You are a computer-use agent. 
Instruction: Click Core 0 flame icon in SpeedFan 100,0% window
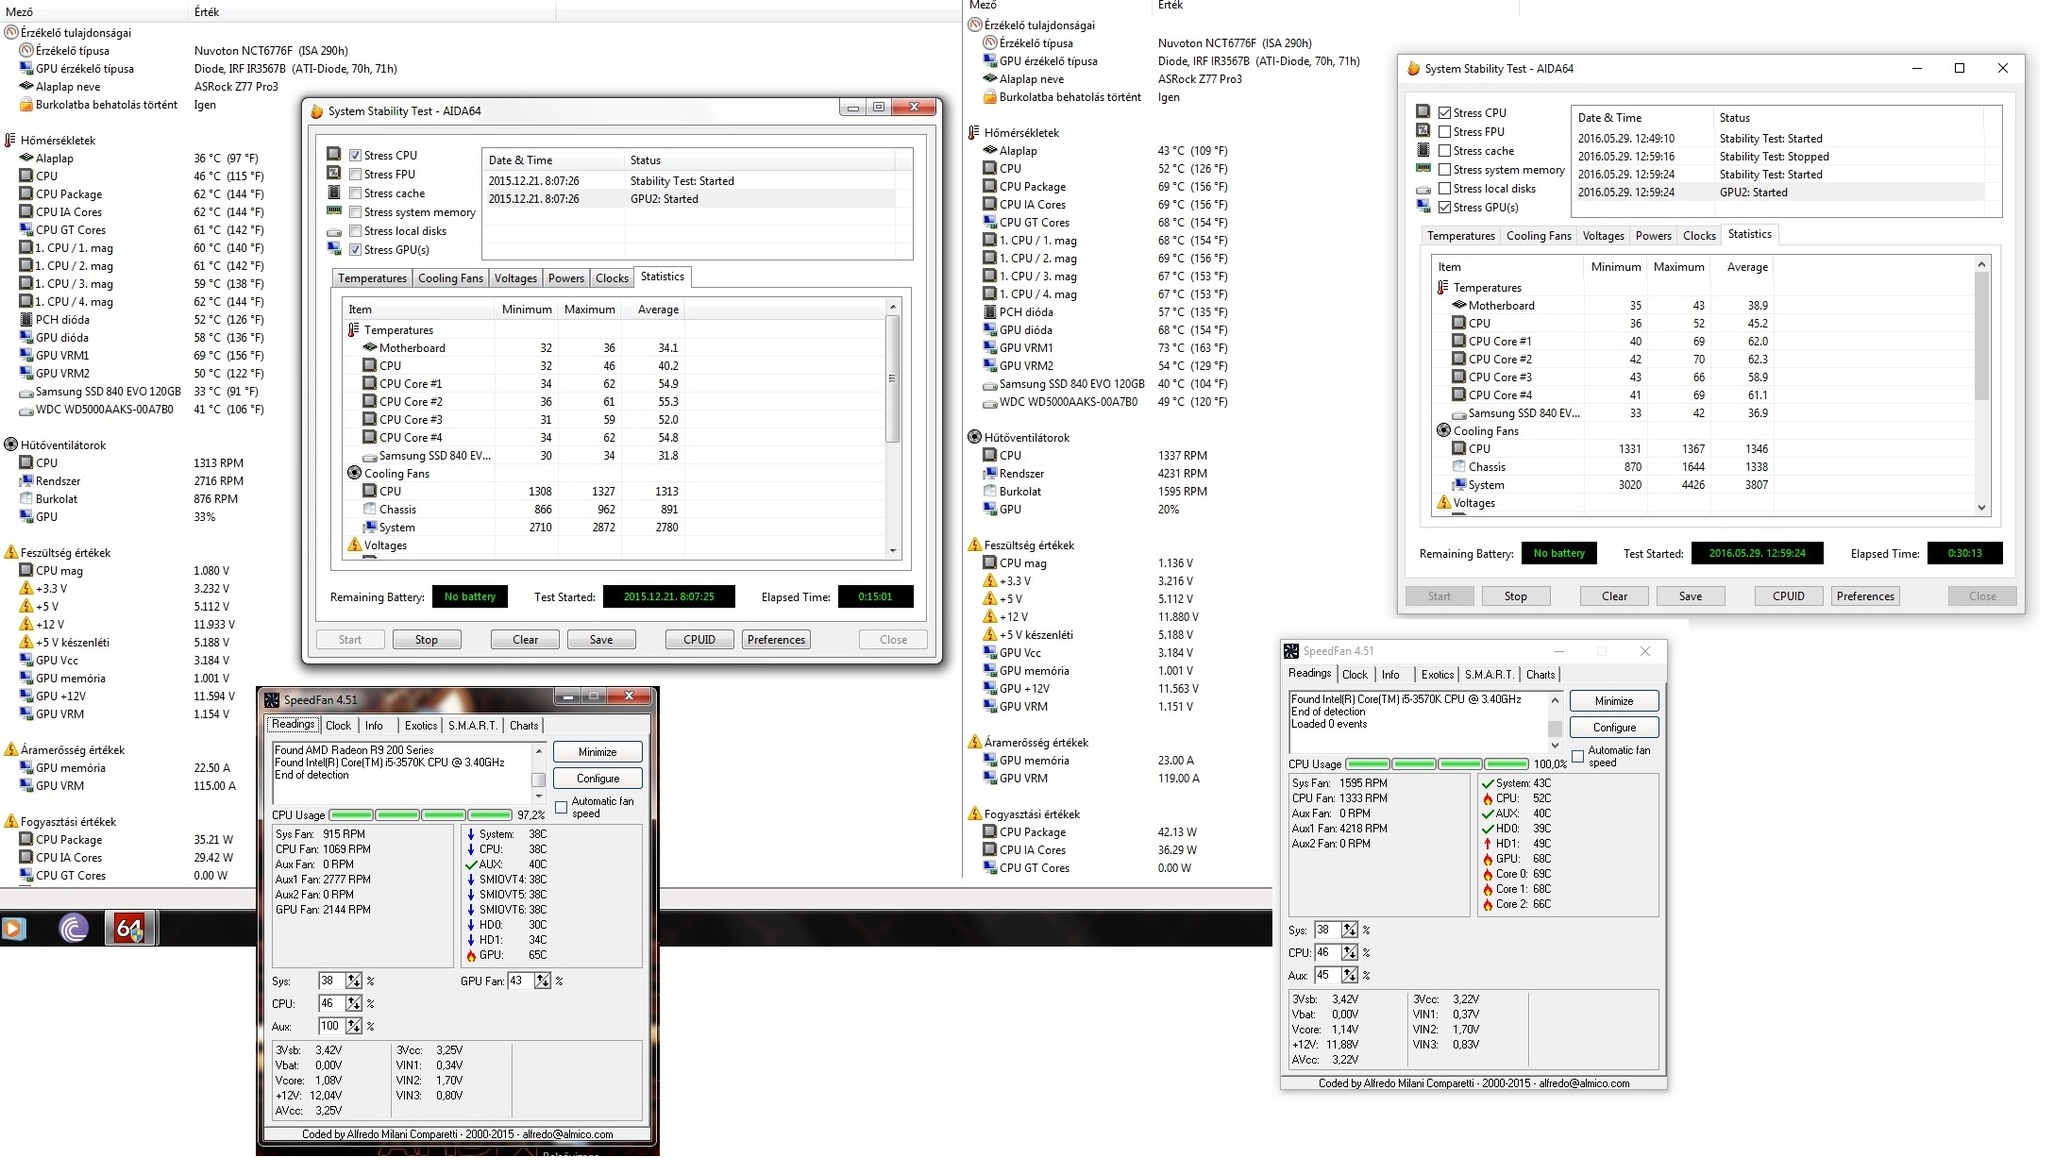tap(1487, 874)
